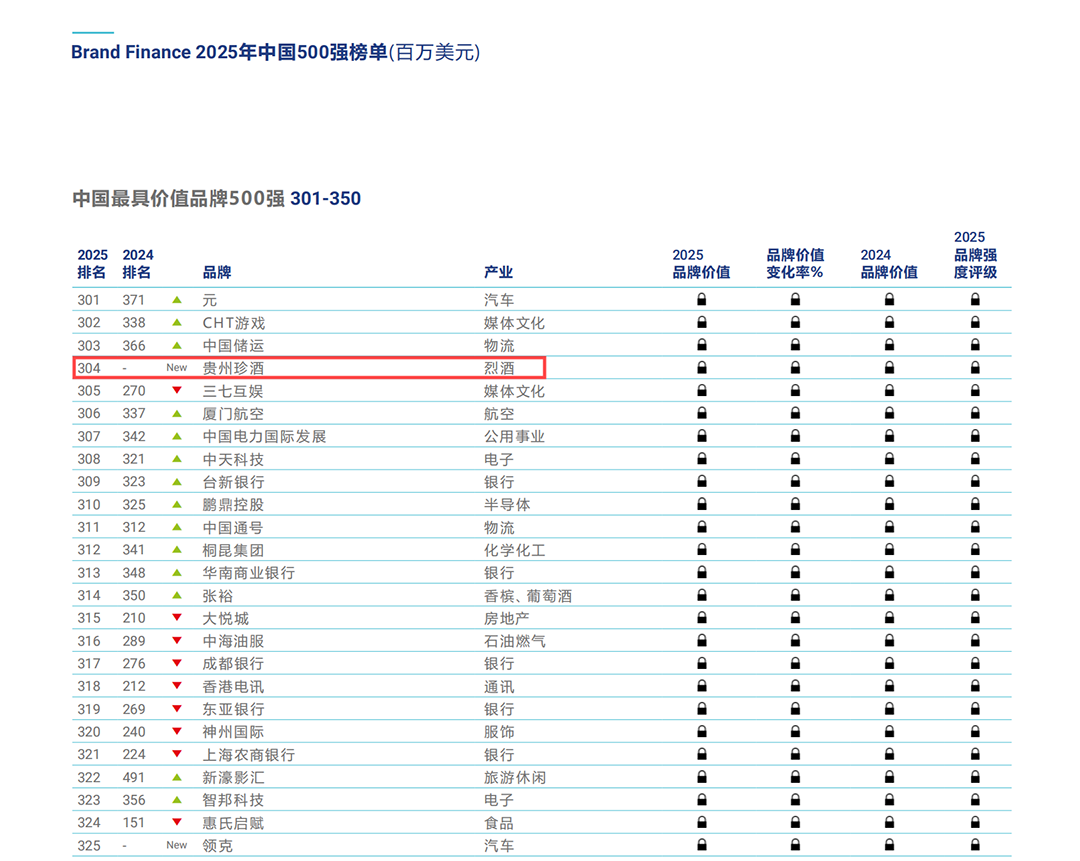
Task: Click the 2024 排名 column header
Action: pyautogui.click(x=138, y=264)
